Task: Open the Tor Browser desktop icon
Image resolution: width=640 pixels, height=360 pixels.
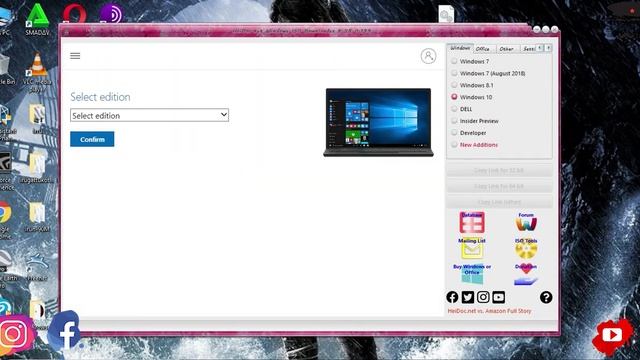Action: (111, 13)
